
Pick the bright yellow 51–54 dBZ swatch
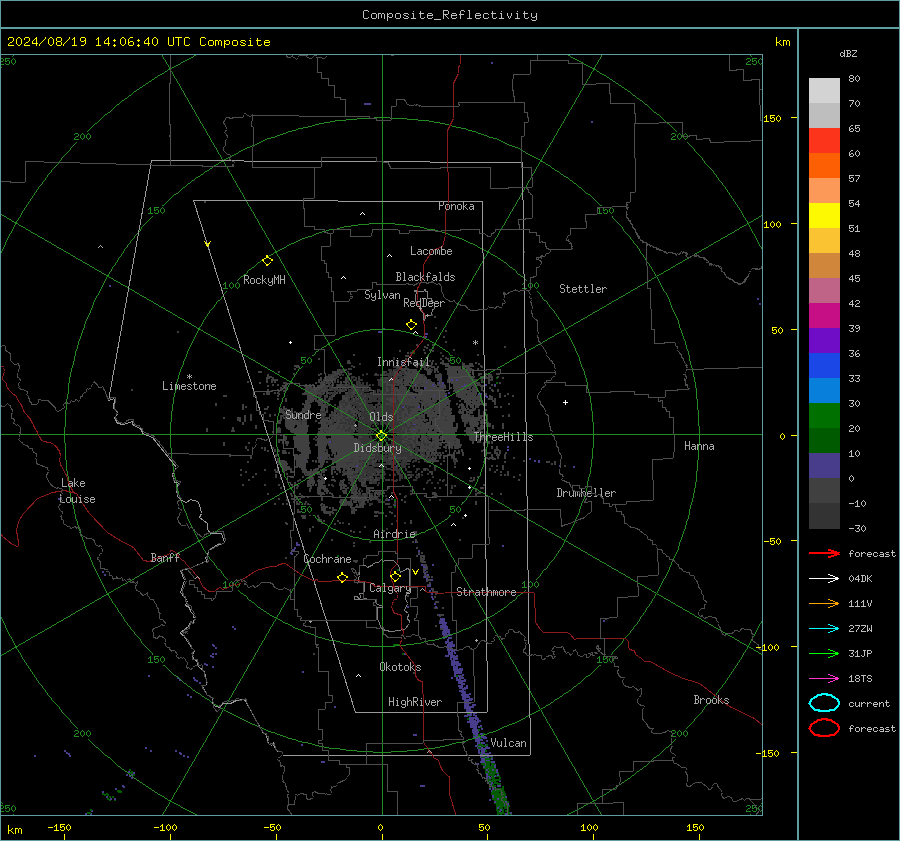824,215
